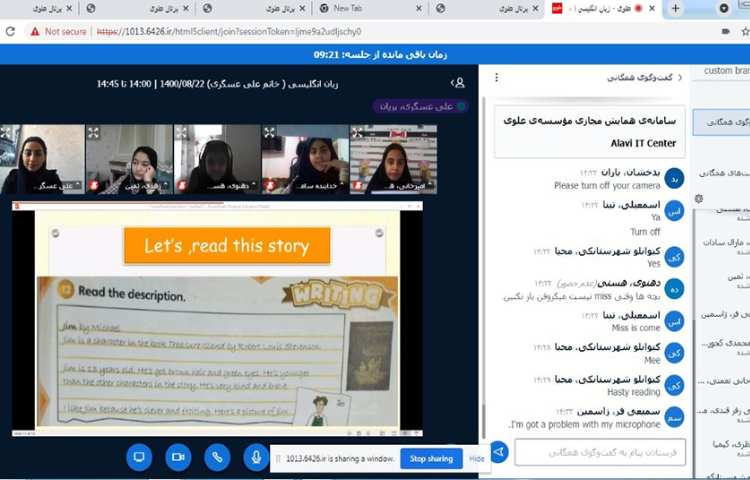Toggle the webcam sharing button
Screen dimensions: 750x480
(178, 457)
